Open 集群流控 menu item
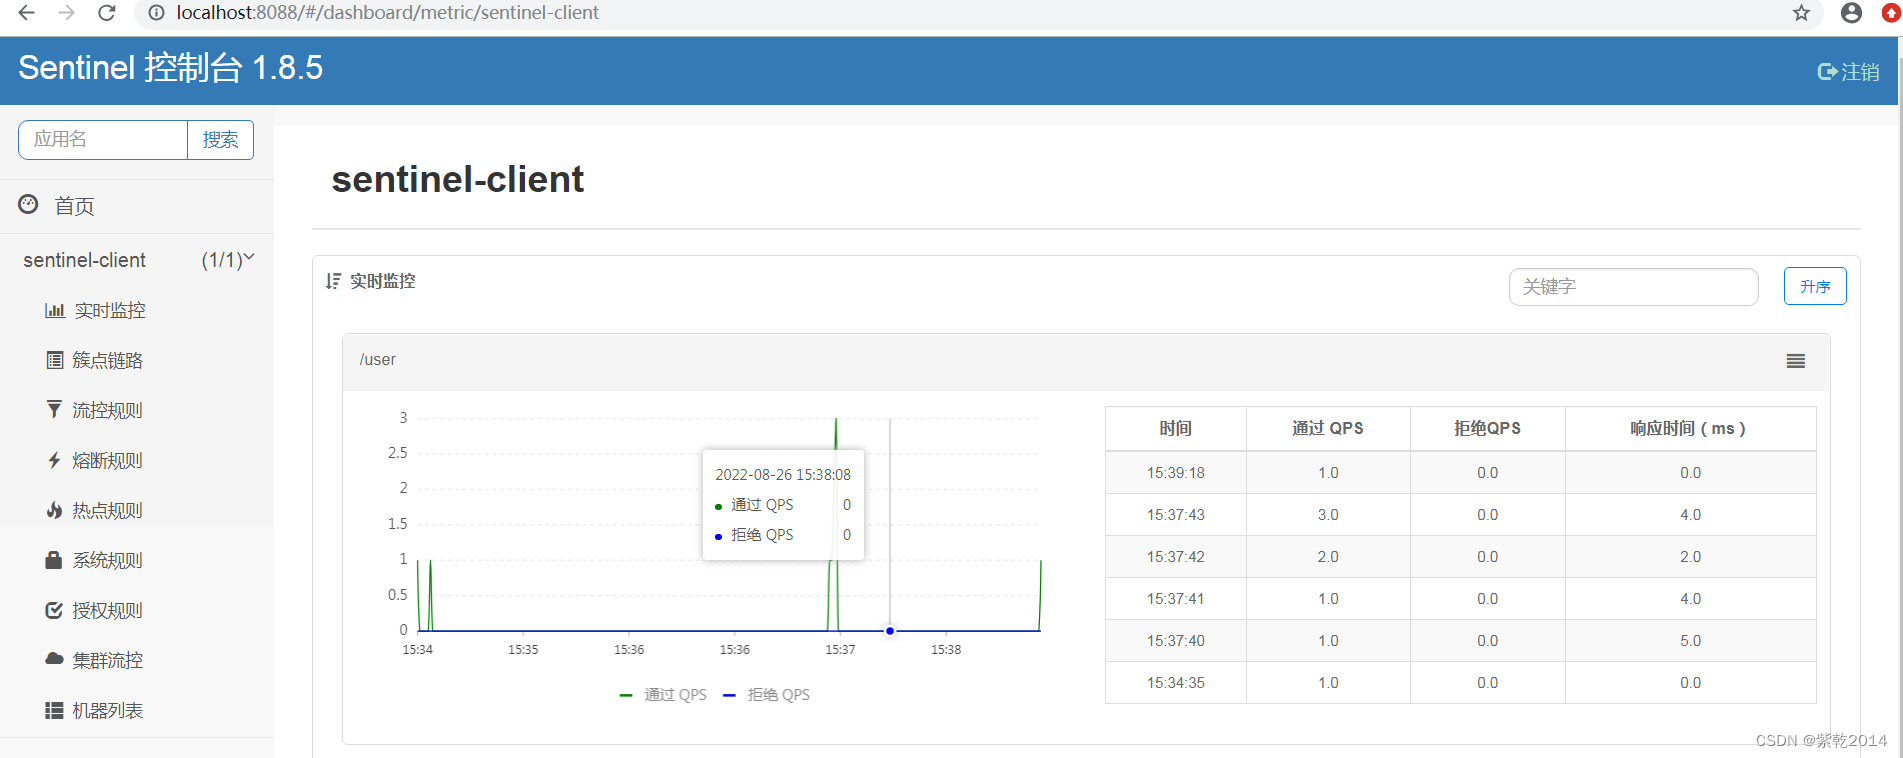 tap(108, 660)
